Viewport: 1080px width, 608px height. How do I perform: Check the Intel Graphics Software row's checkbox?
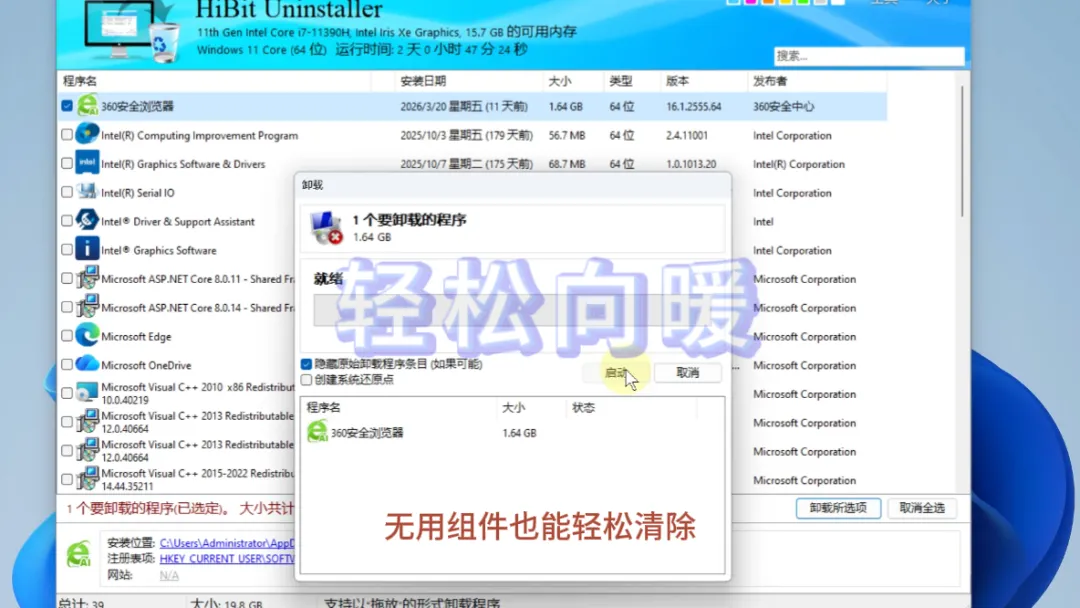tap(67, 250)
